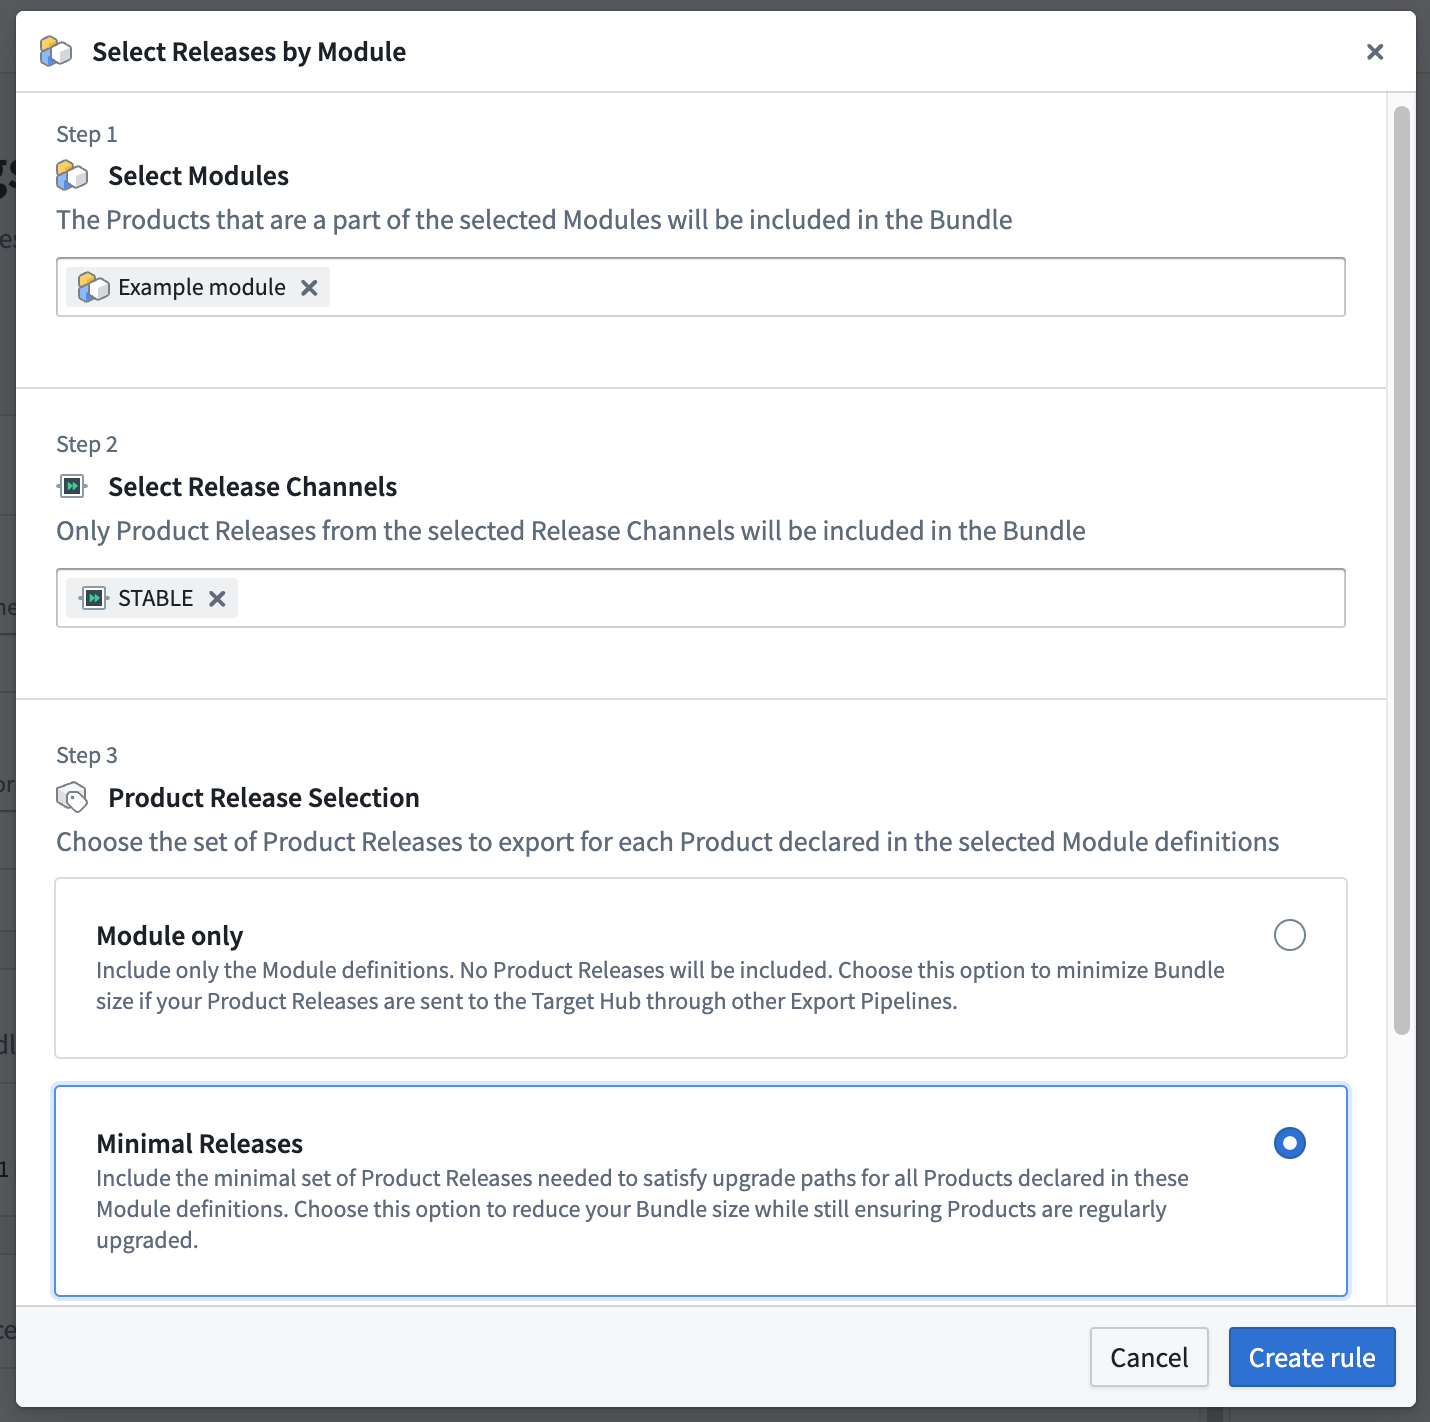Click the STABLE tag text
The image size is (1430, 1422).
(155, 598)
